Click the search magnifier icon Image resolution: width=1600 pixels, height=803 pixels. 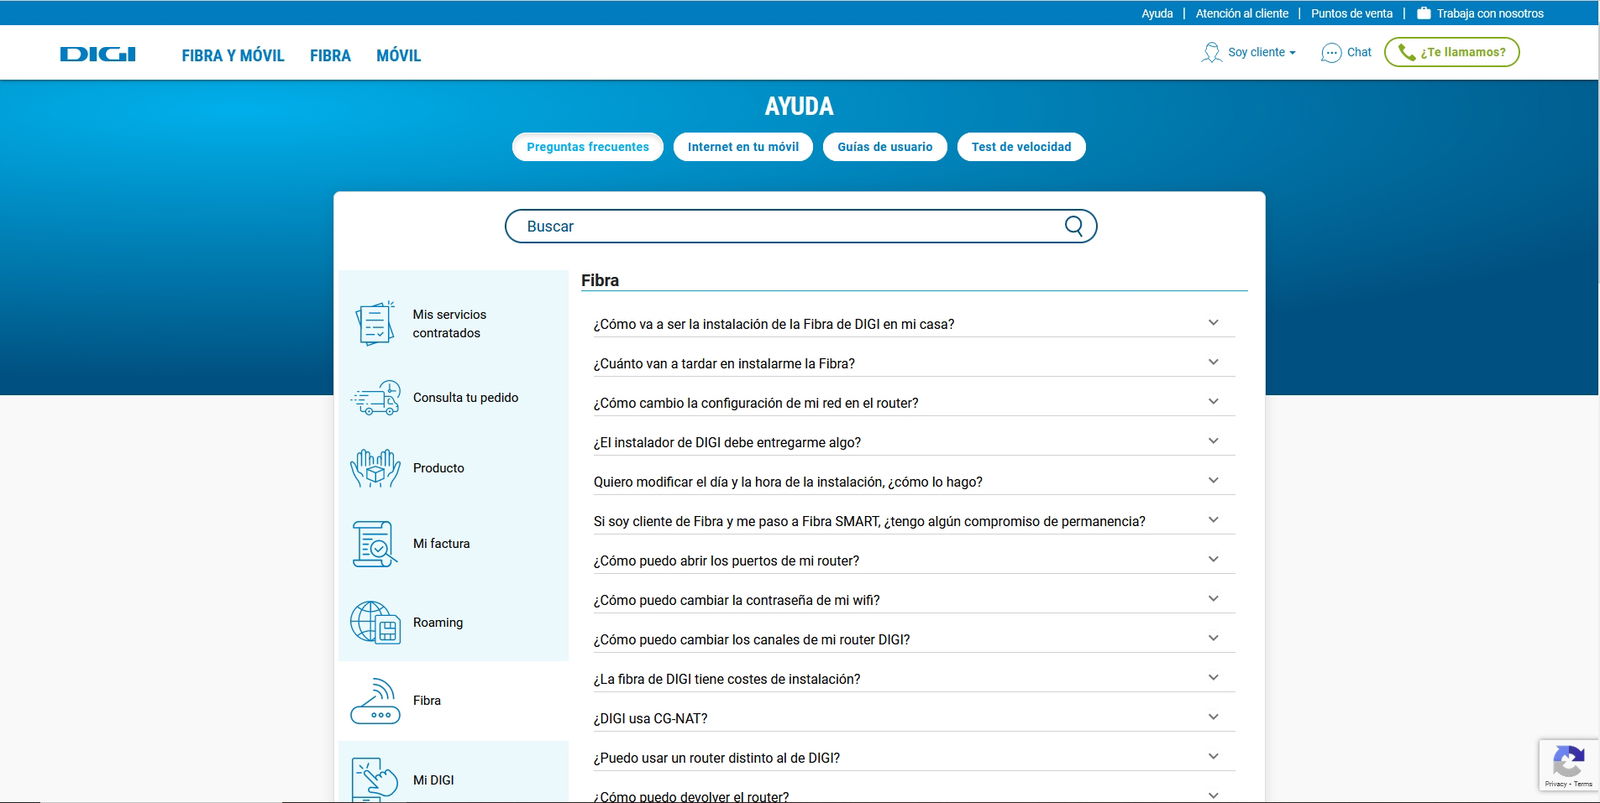tap(1074, 226)
